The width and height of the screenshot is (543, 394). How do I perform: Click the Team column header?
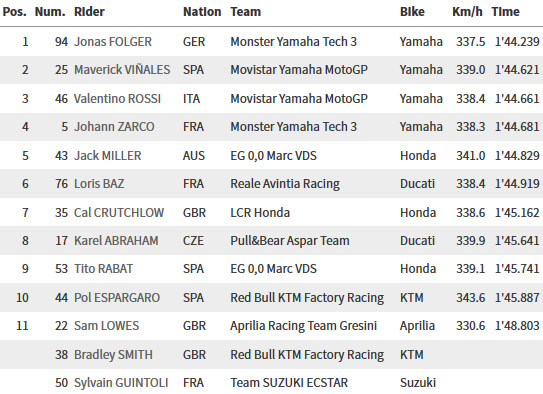[246, 12]
